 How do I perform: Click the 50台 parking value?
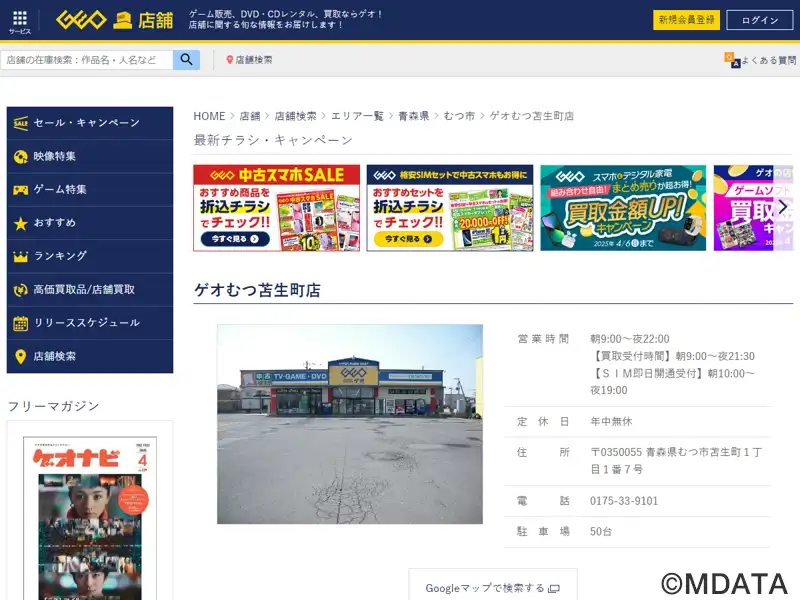[601, 532]
